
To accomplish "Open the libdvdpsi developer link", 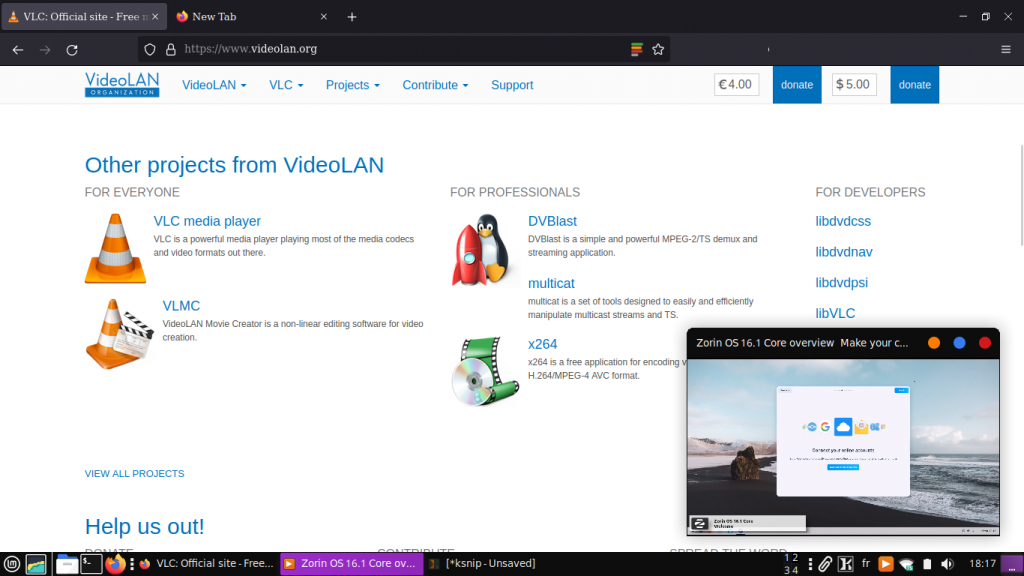I will (842, 283).
